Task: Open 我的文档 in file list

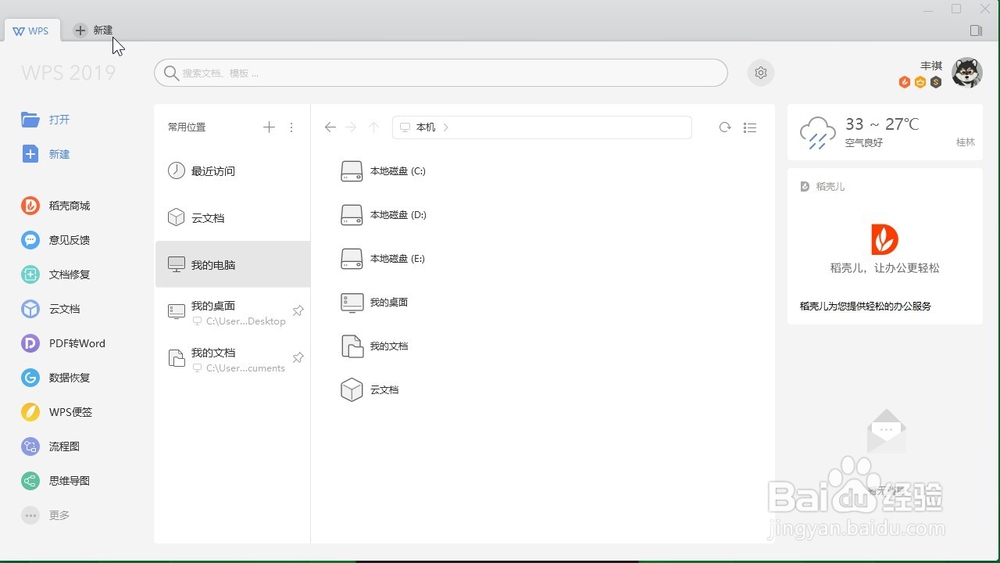Action: pos(374,346)
